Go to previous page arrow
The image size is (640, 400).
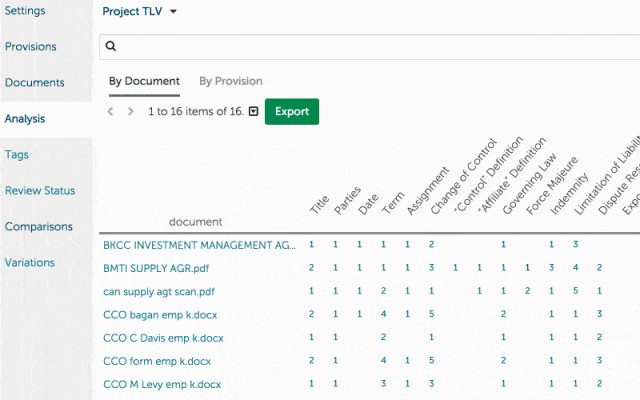(x=111, y=111)
